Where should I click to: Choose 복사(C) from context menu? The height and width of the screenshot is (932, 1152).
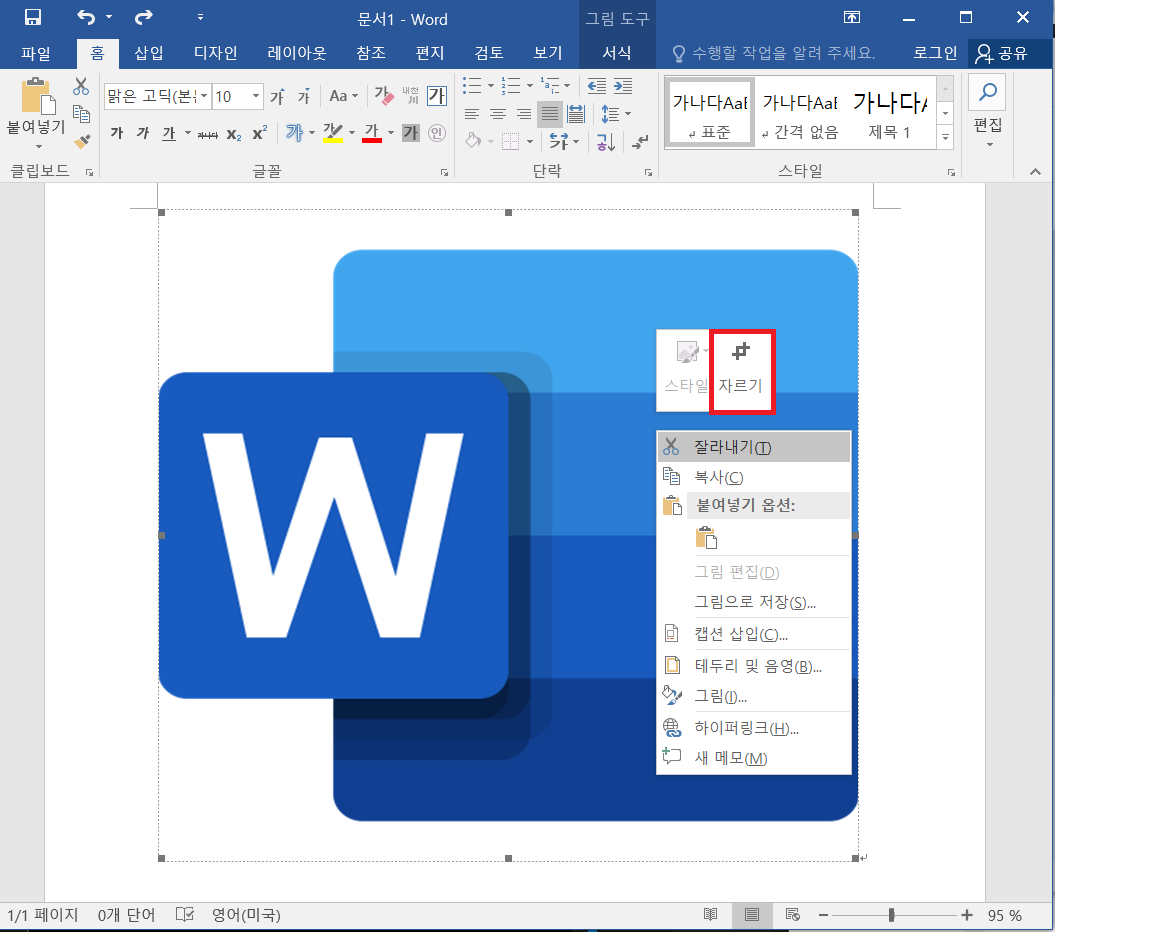754,477
